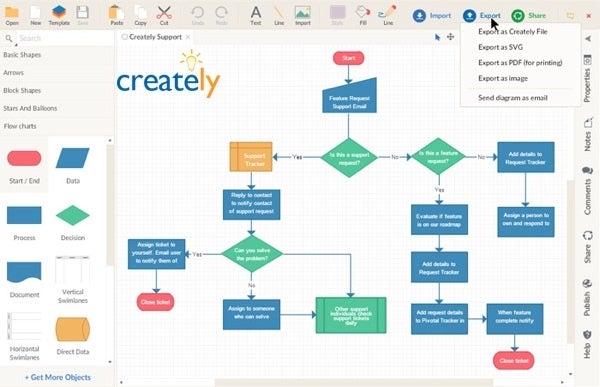
Task: Click the shape search field
Action: [61, 38]
